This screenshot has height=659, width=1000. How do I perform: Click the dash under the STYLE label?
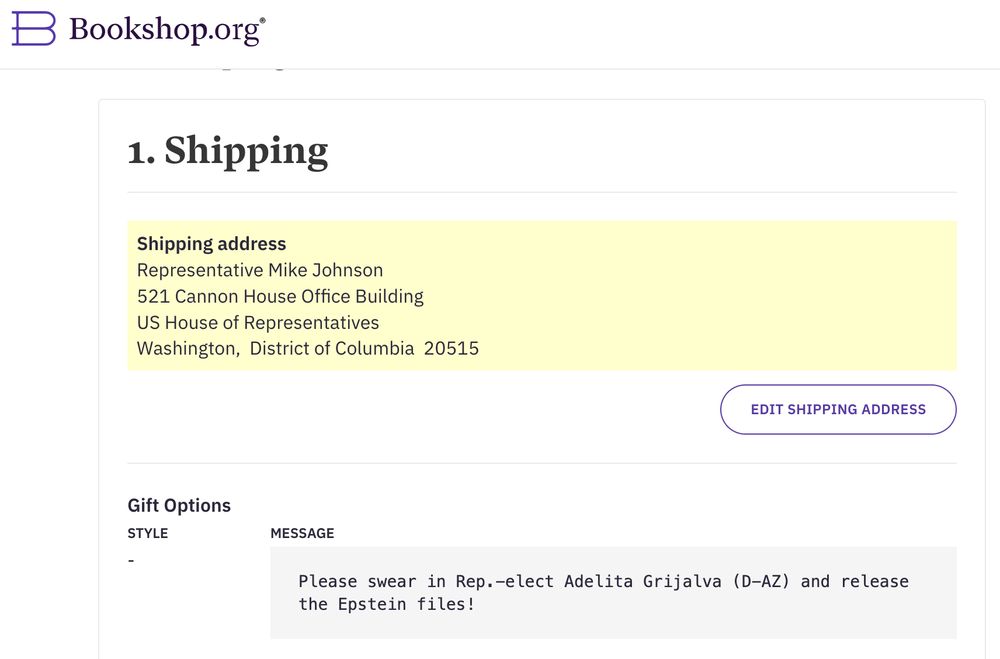(131, 560)
